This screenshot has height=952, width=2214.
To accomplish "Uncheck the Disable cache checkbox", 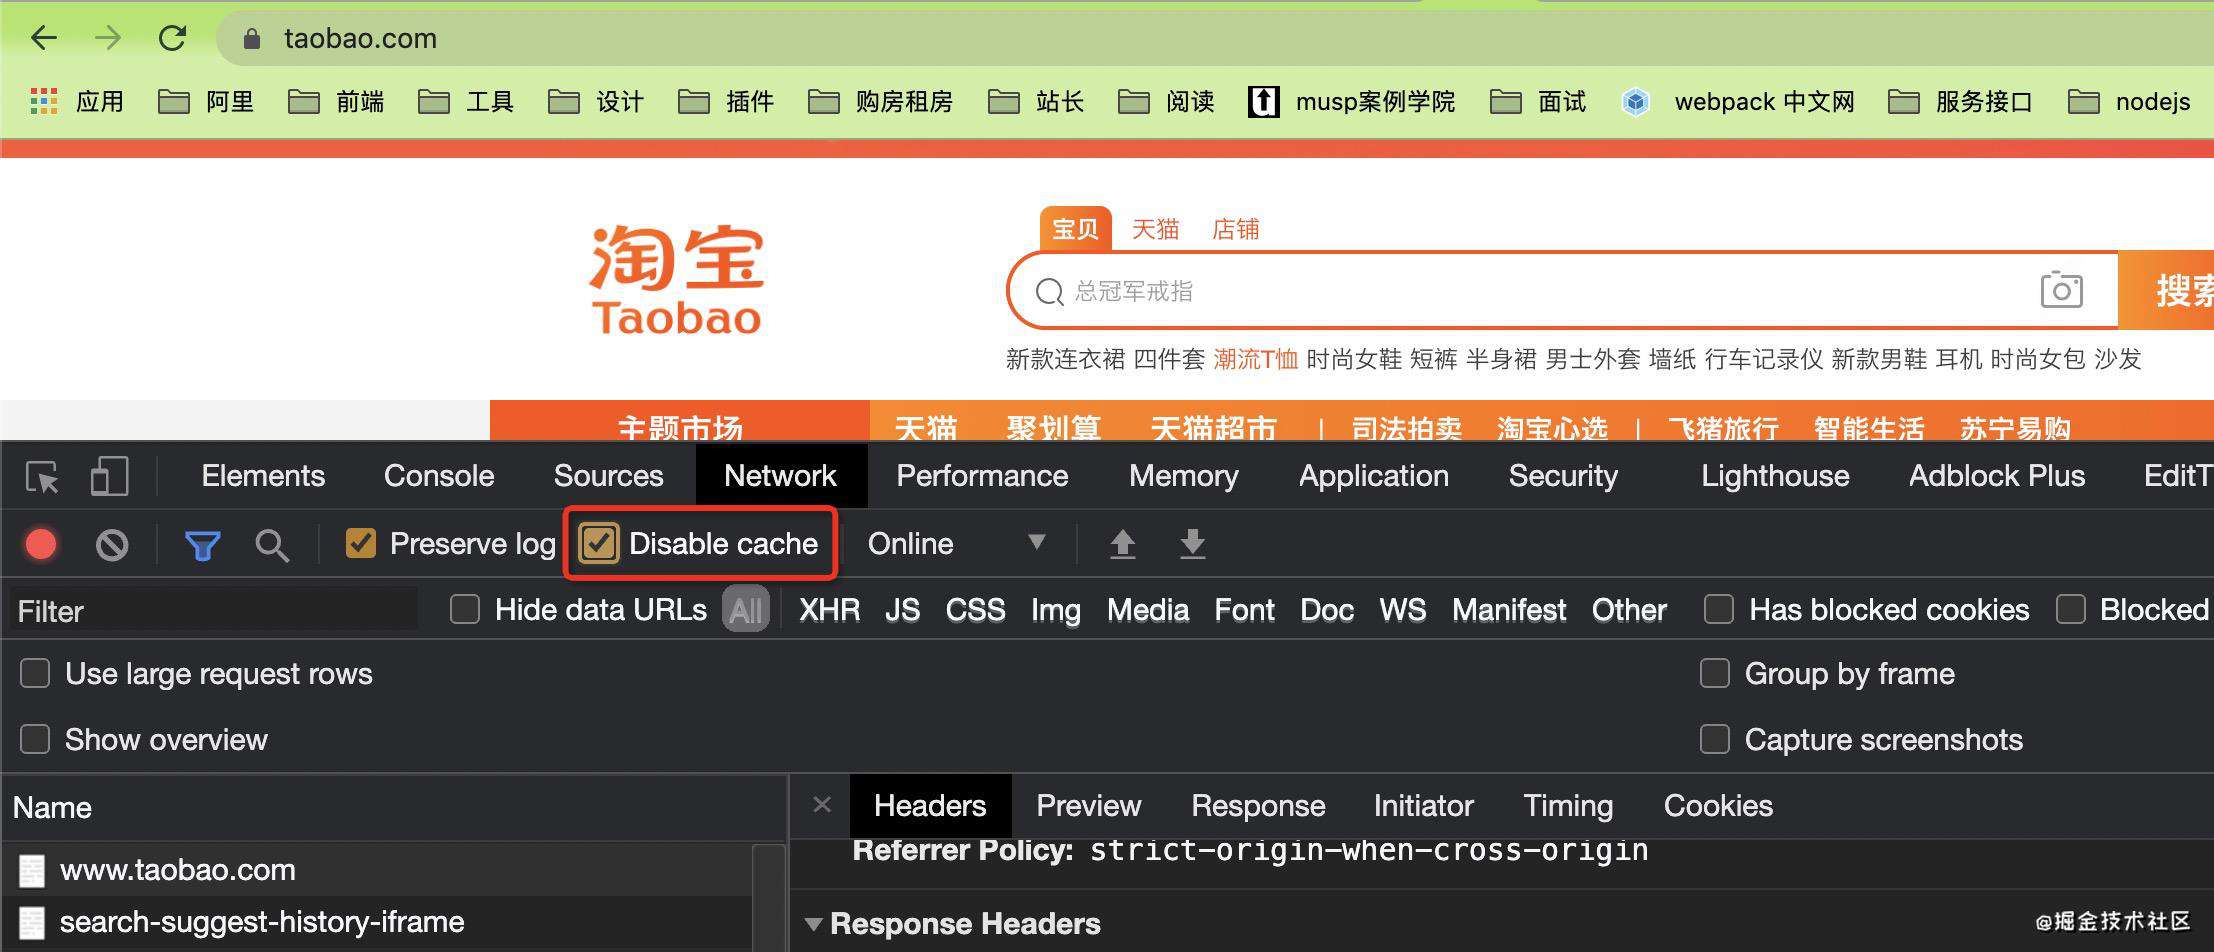I will pos(599,543).
